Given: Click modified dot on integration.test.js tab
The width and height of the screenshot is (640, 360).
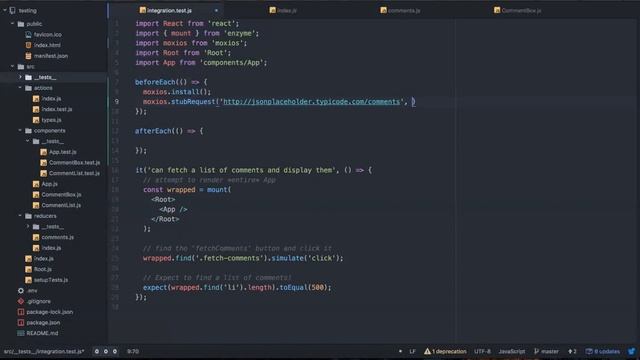Looking at the screenshot, I should point(216,10).
